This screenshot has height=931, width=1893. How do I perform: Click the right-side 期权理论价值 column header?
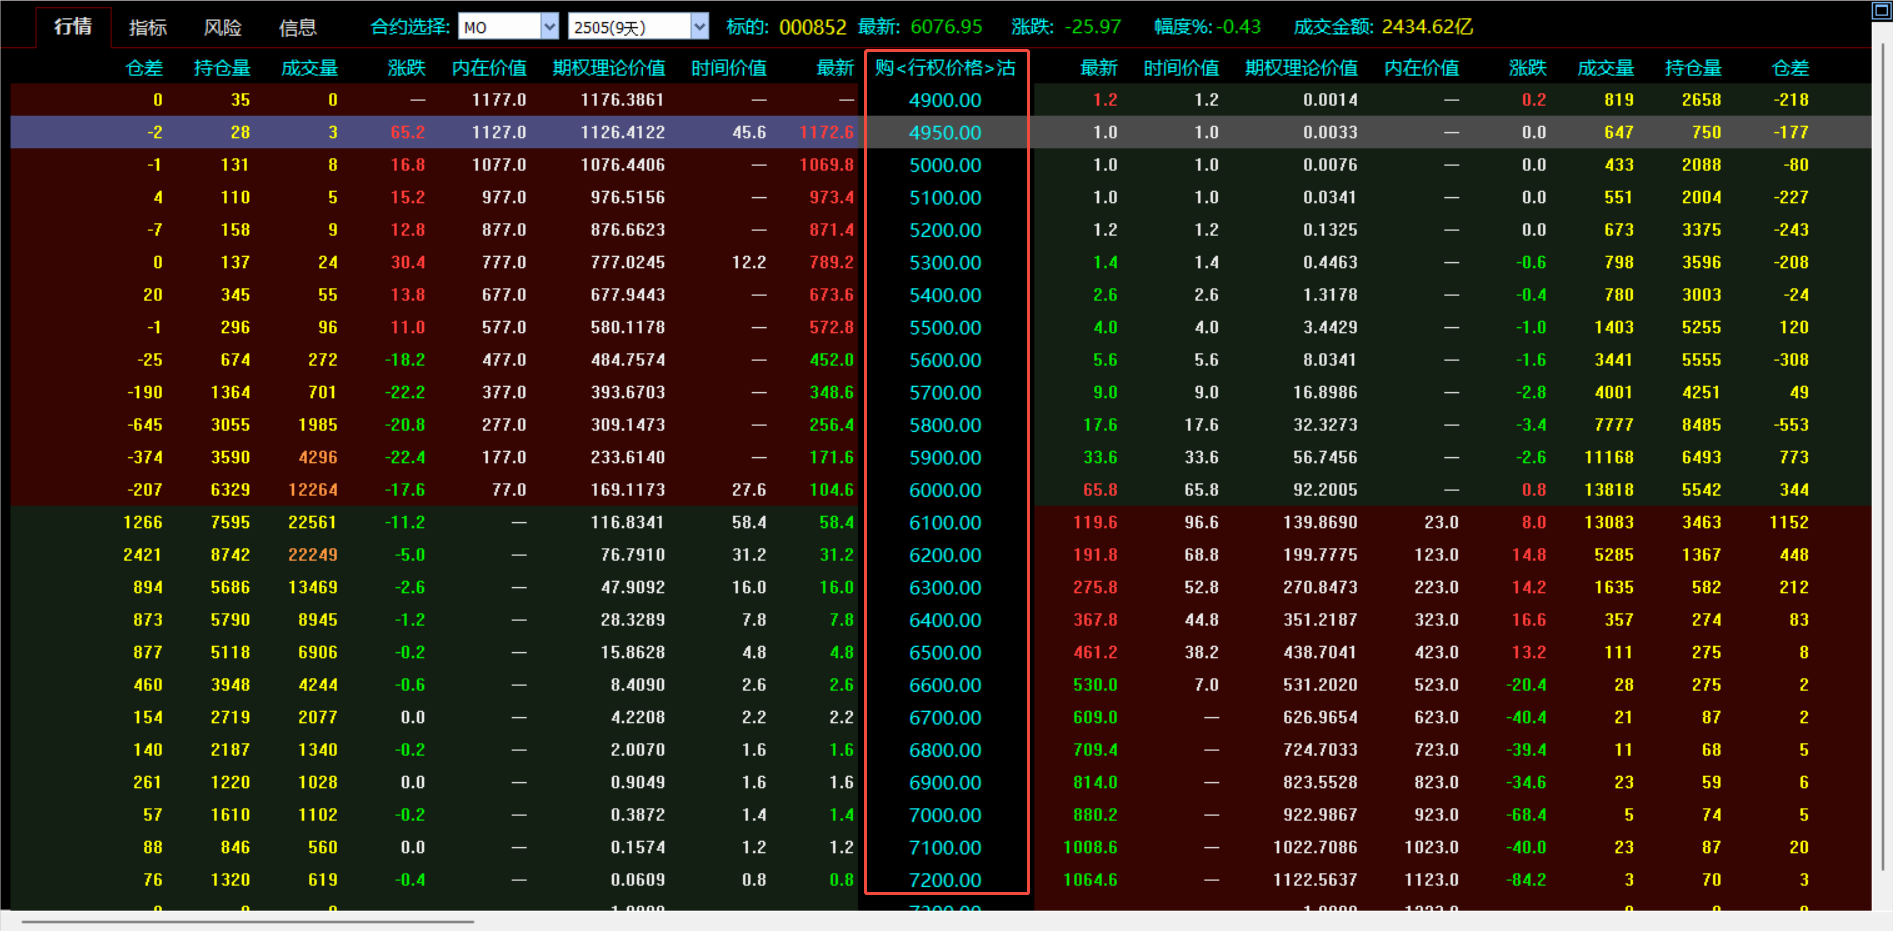(1300, 68)
